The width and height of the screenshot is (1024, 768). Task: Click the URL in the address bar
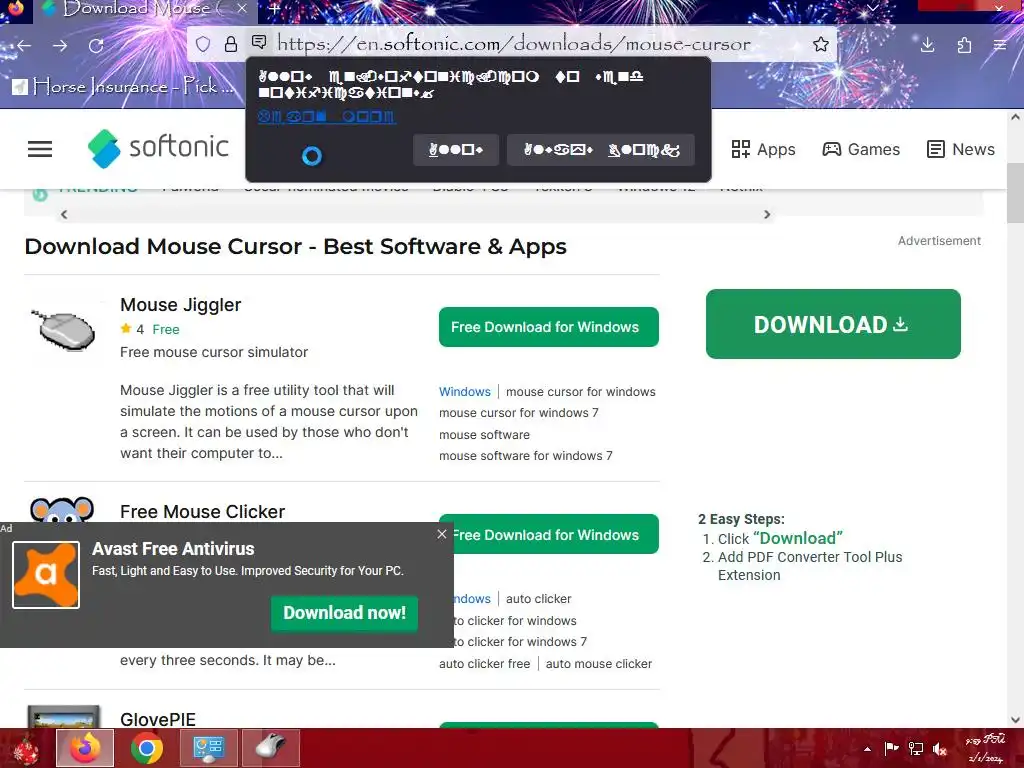pos(513,44)
